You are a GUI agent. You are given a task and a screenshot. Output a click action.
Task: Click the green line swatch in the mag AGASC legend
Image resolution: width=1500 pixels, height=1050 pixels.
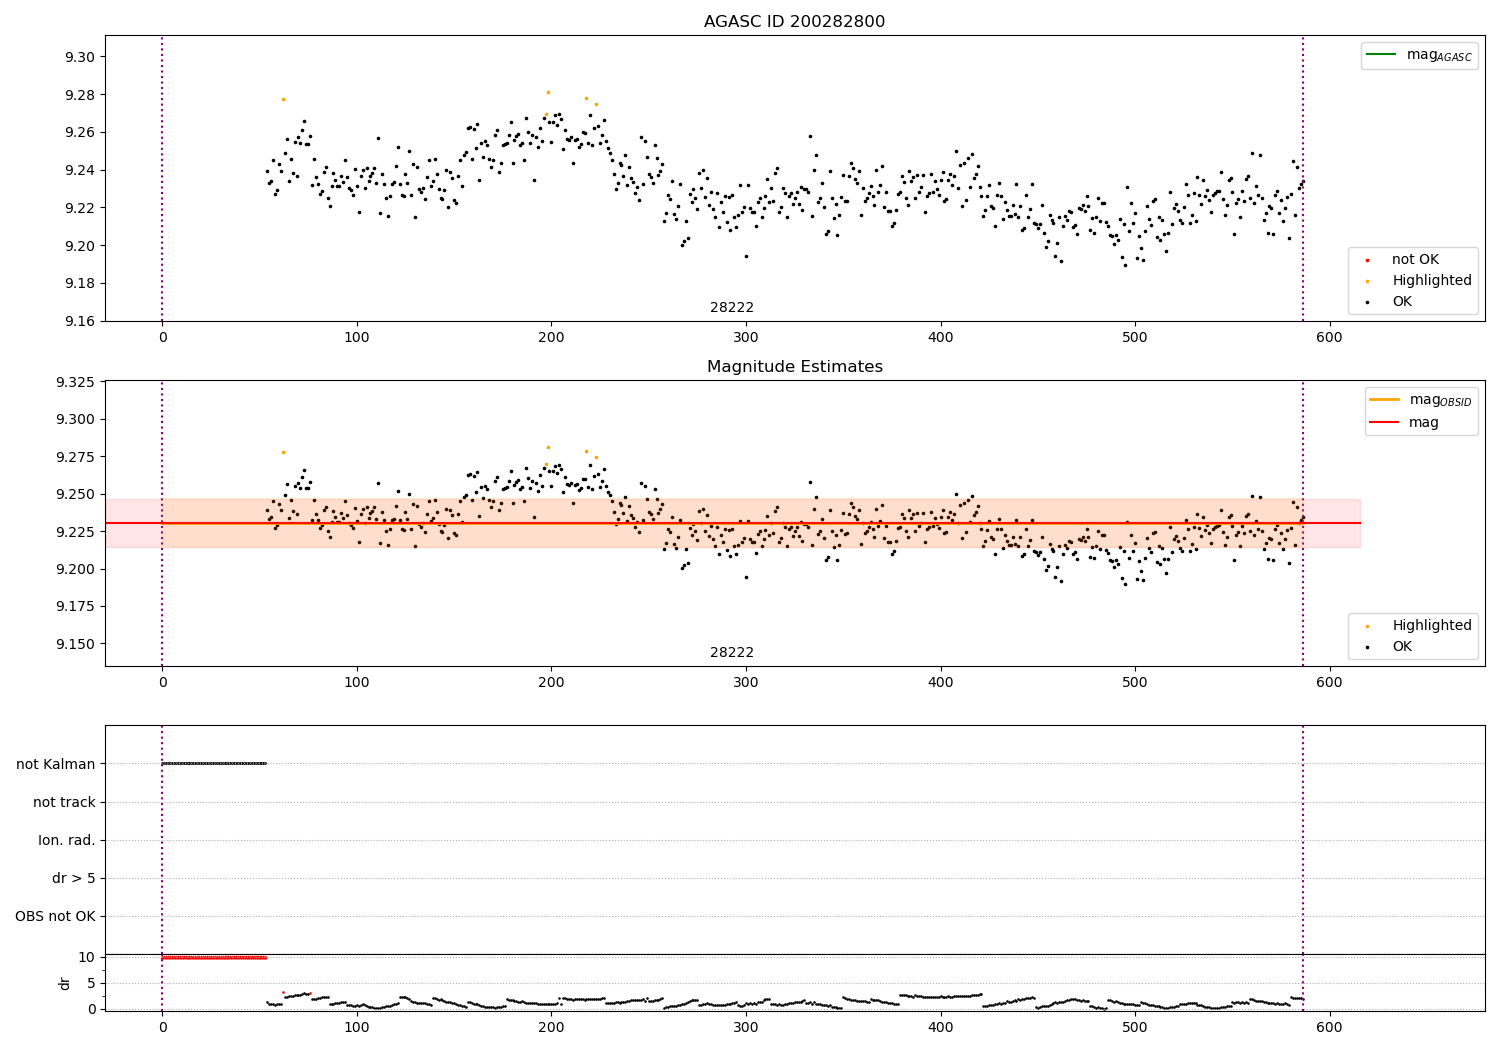coord(1381,54)
